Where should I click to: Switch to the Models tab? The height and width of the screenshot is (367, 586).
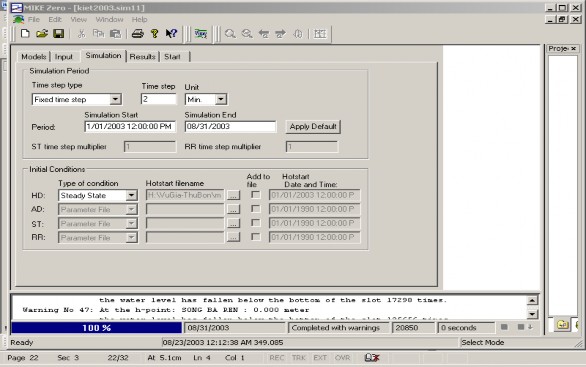point(34,57)
